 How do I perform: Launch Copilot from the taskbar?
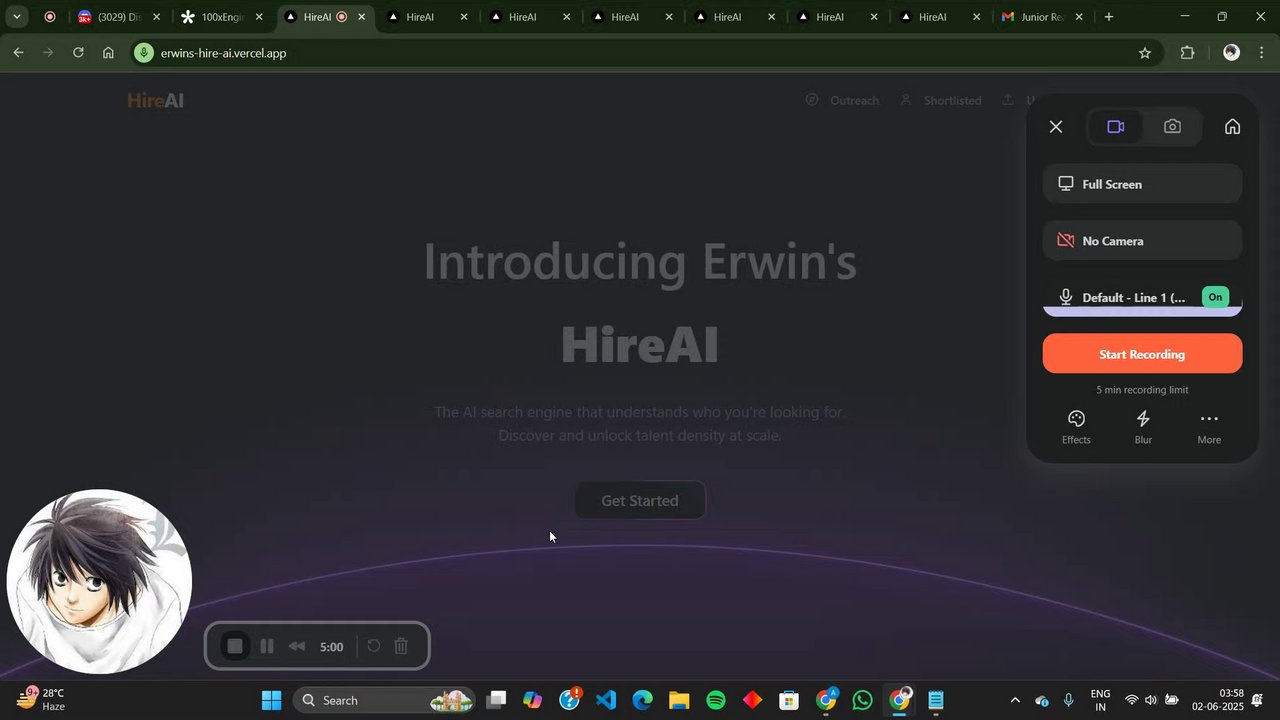click(x=533, y=700)
